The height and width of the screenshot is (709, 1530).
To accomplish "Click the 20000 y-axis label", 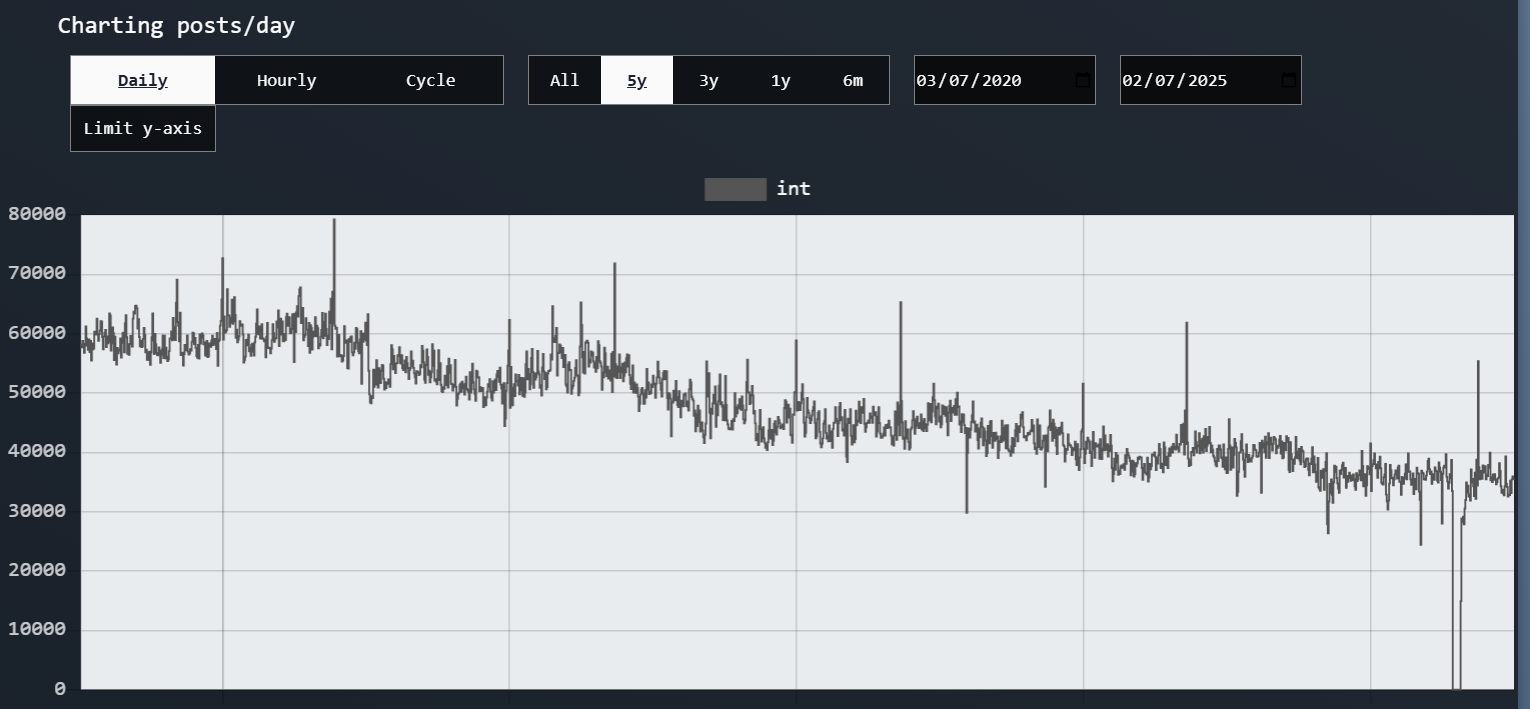I will (x=37, y=570).
